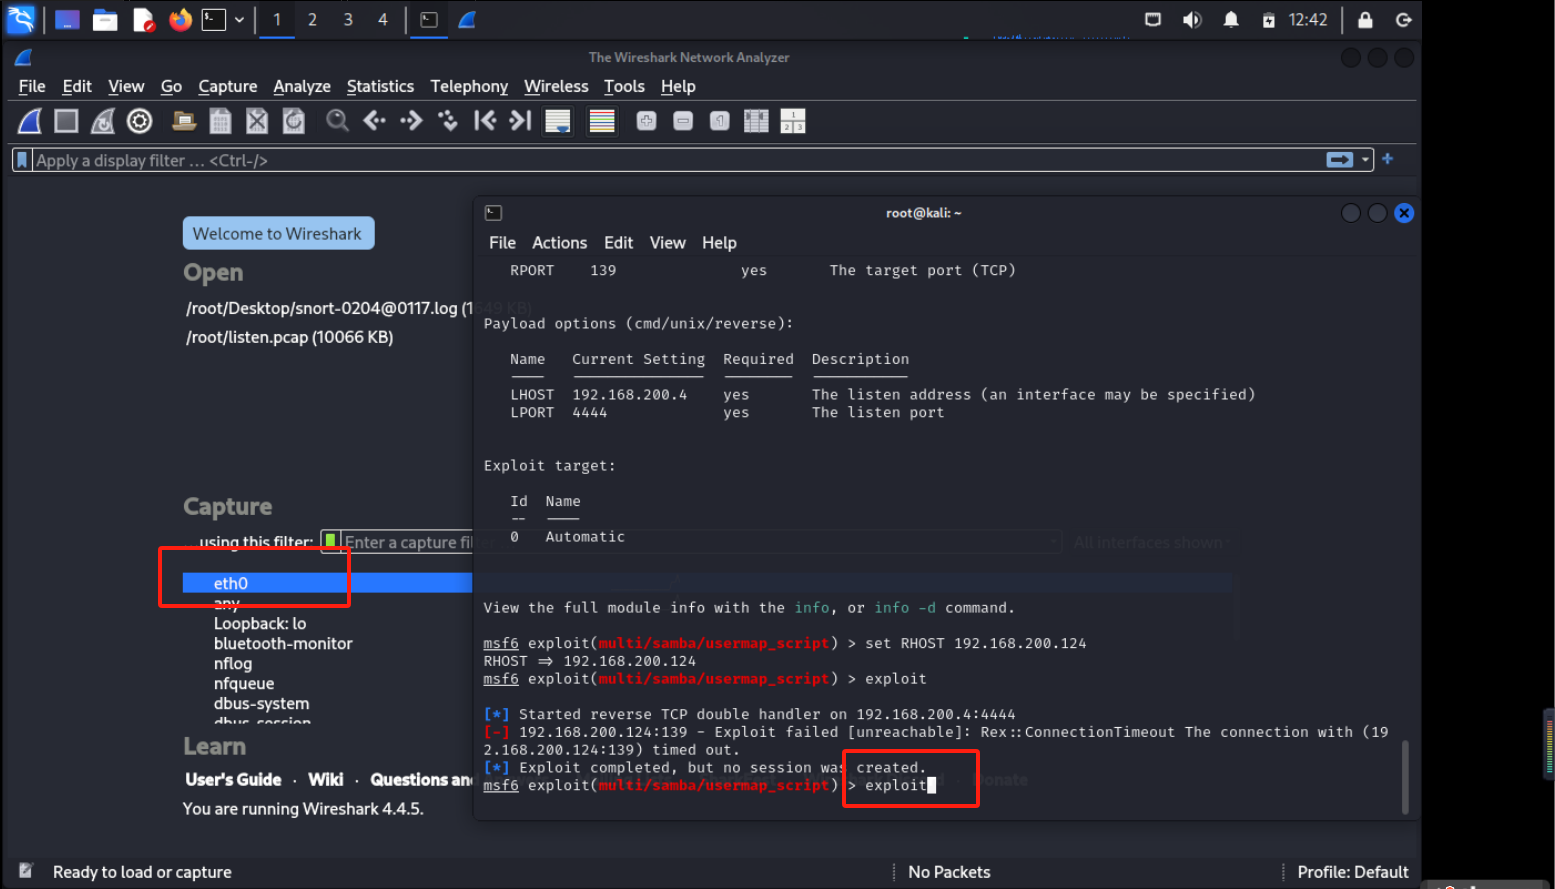Click the capture filter bookmark icon
Screen dimensions: 1555x889
pyautogui.click(x=330, y=542)
